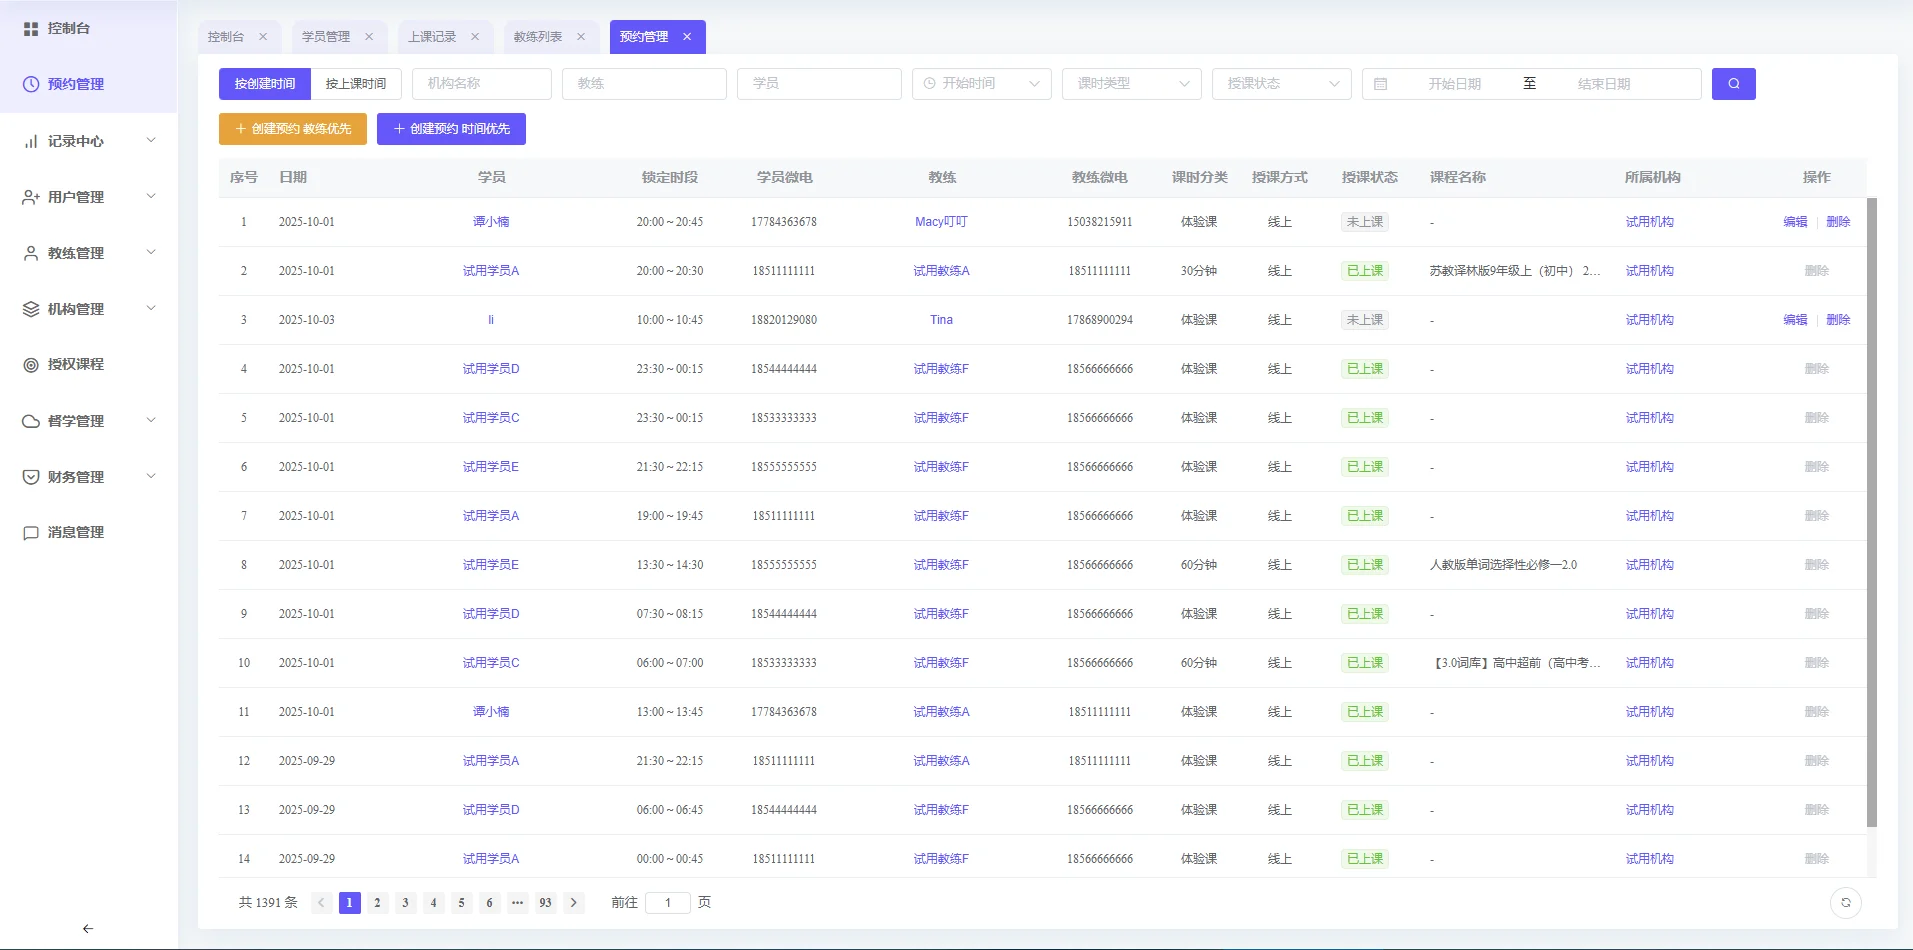Click the 学员 filter input field
Viewport: 1913px width, 950px height.
pos(819,84)
